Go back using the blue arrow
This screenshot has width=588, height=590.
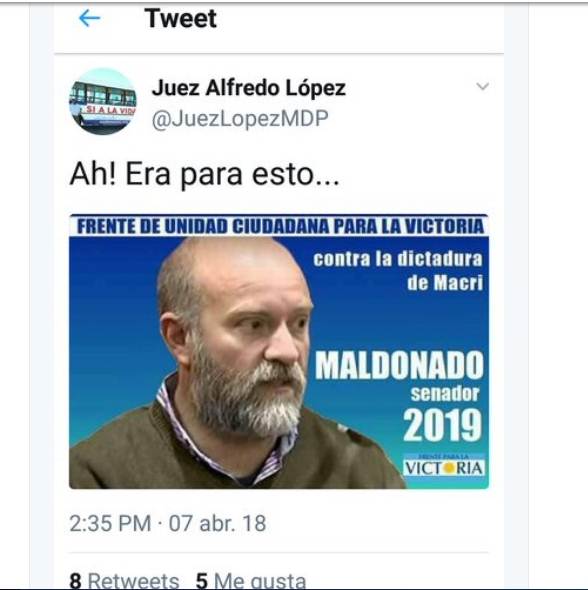coord(90,18)
